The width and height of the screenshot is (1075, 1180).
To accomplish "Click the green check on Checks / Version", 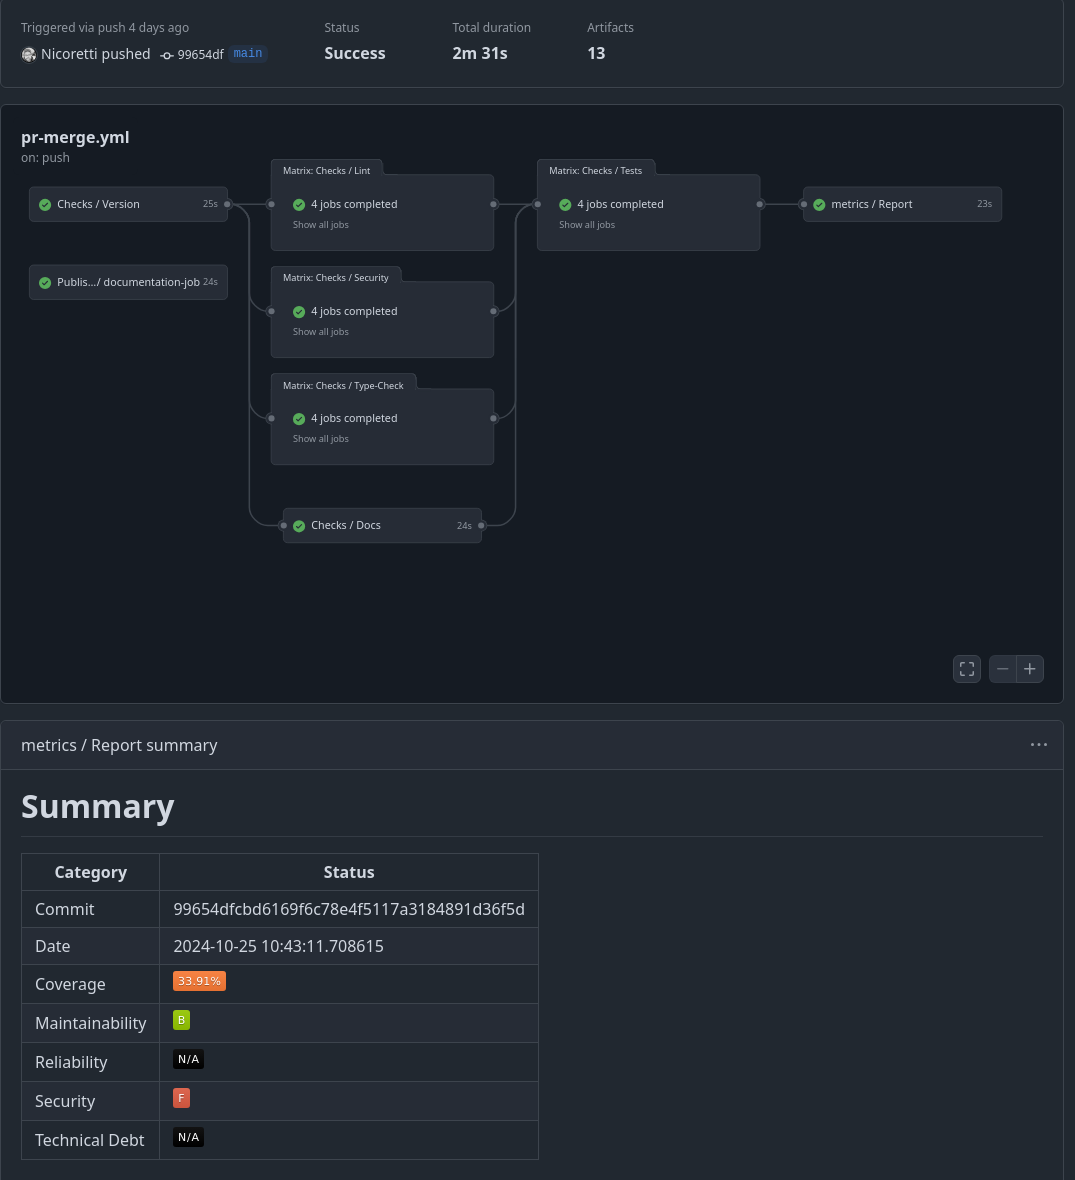I will (x=45, y=204).
